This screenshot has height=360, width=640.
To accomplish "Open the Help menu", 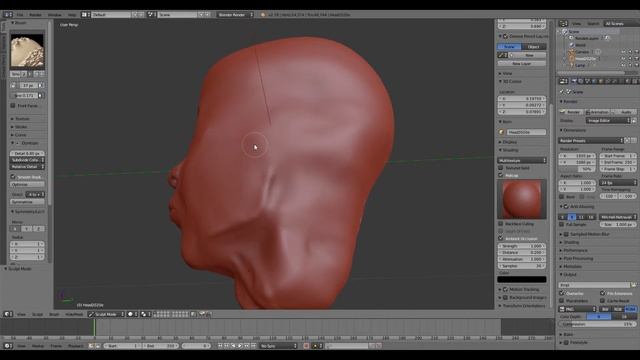I will pyautogui.click(x=72, y=15).
